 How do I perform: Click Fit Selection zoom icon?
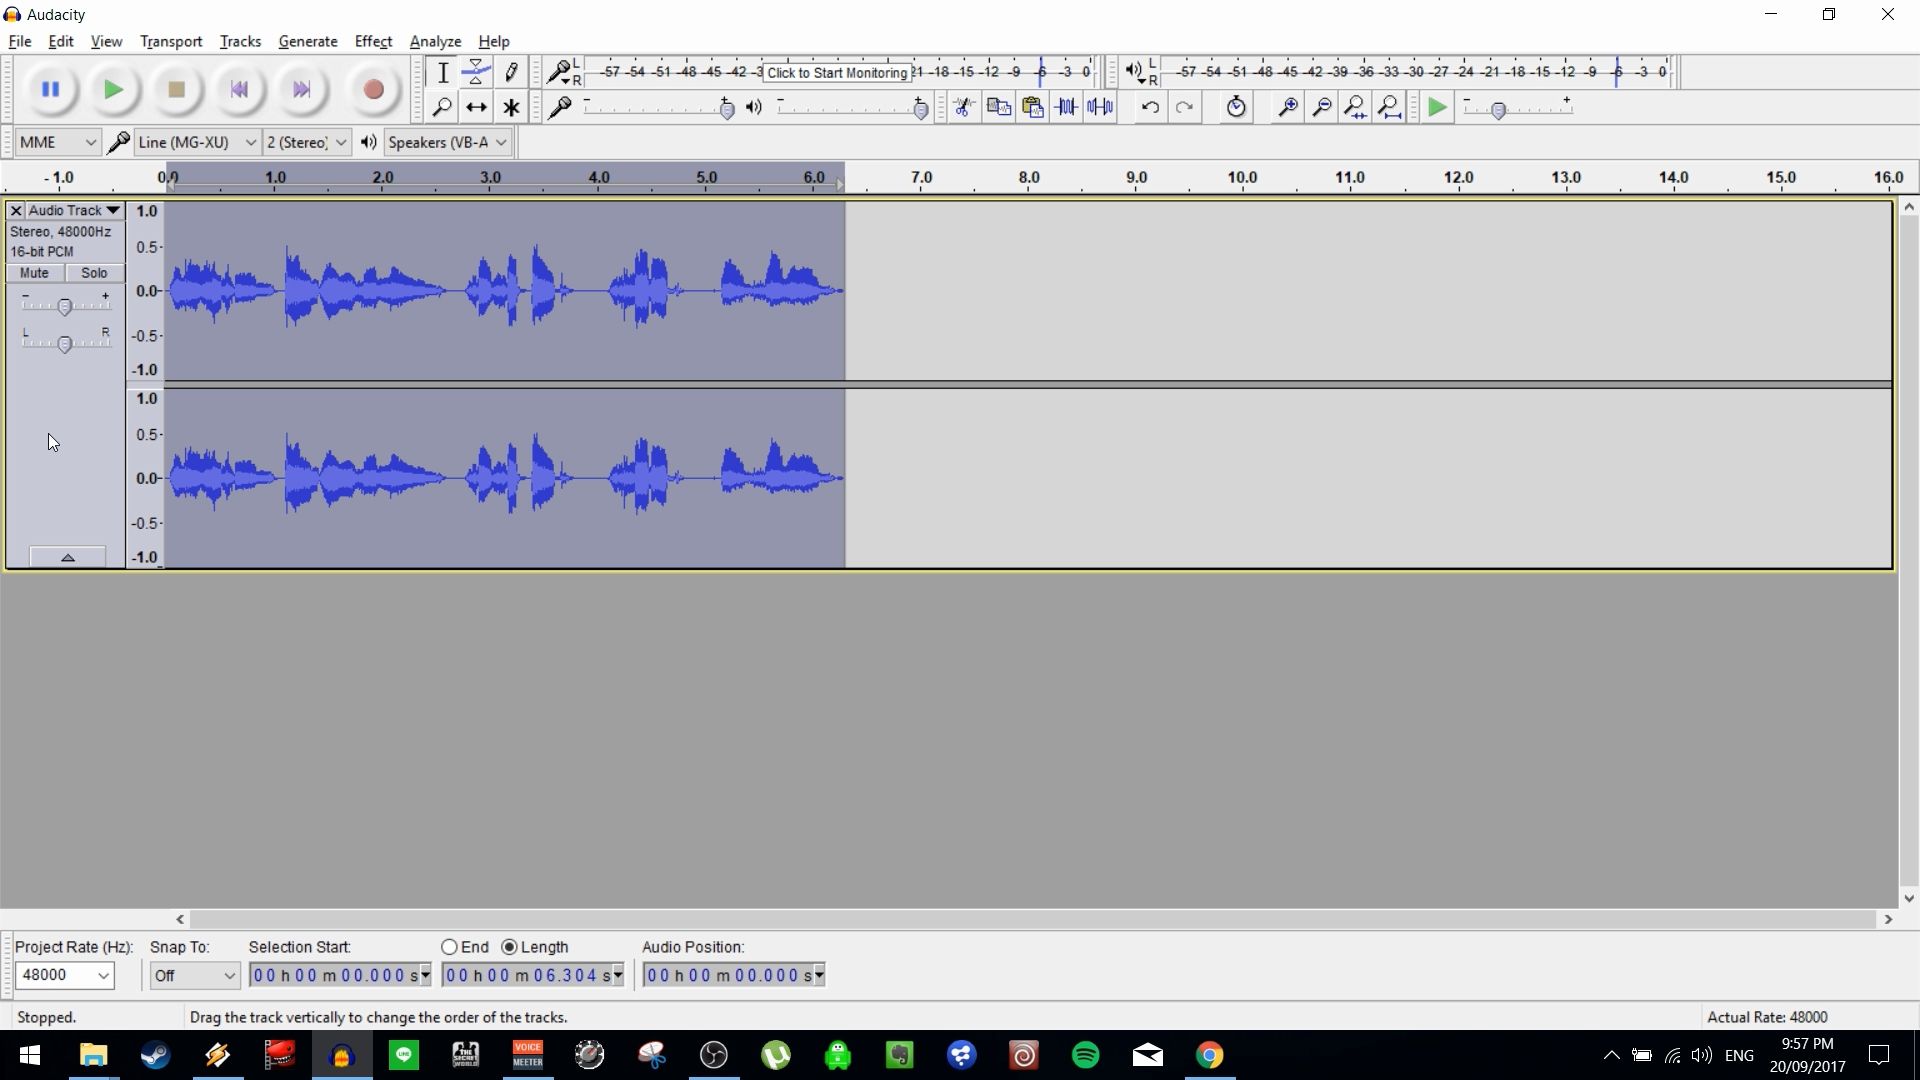coord(1356,107)
